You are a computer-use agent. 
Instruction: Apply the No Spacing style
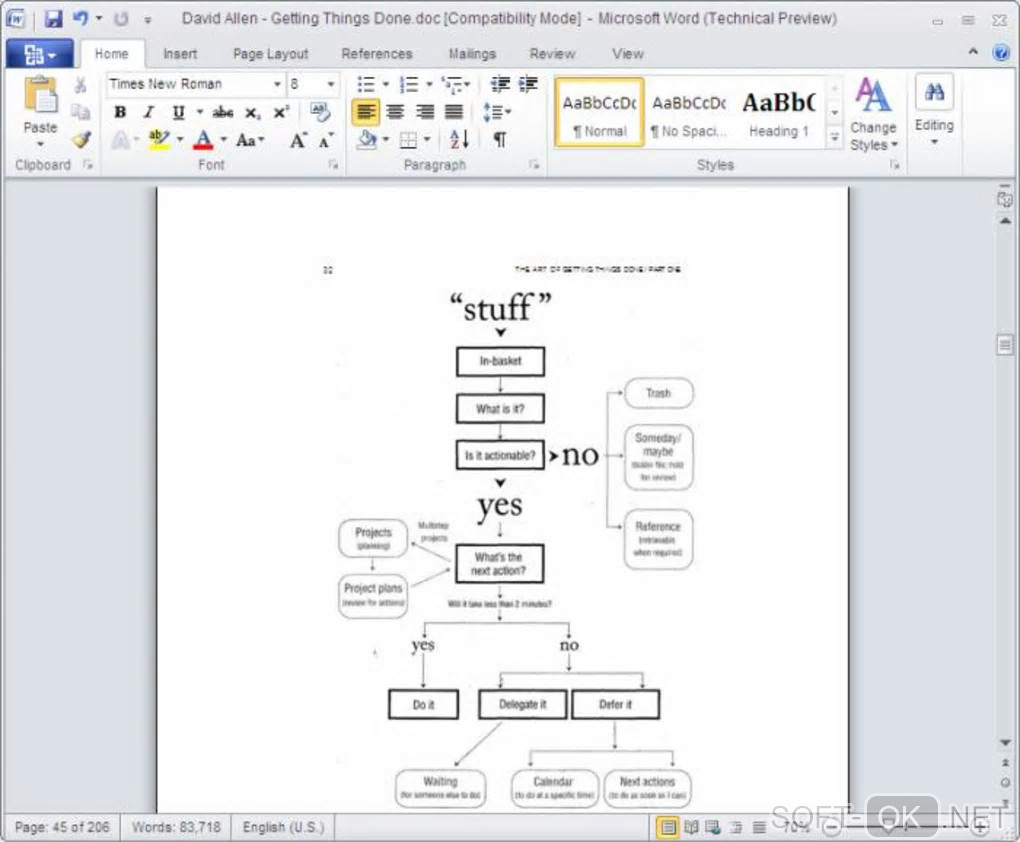click(x=689, y=112)
